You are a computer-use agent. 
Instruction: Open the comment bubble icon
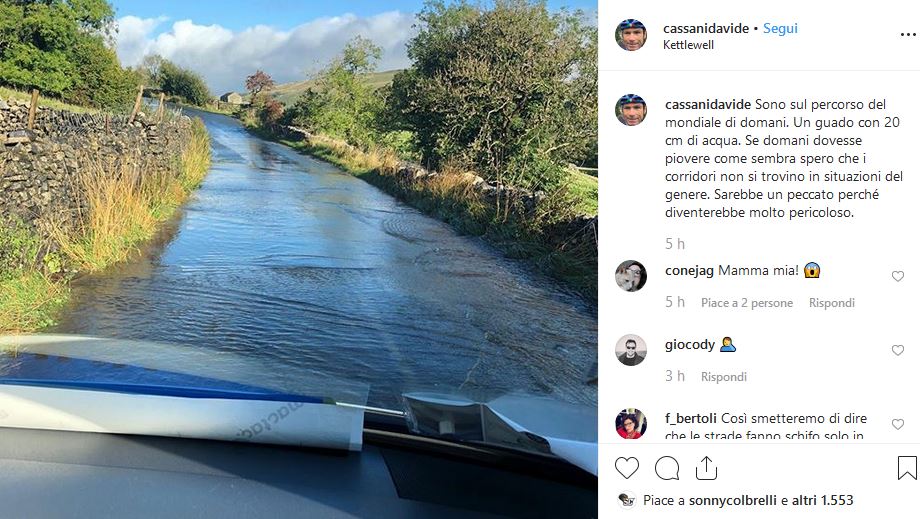667,468
